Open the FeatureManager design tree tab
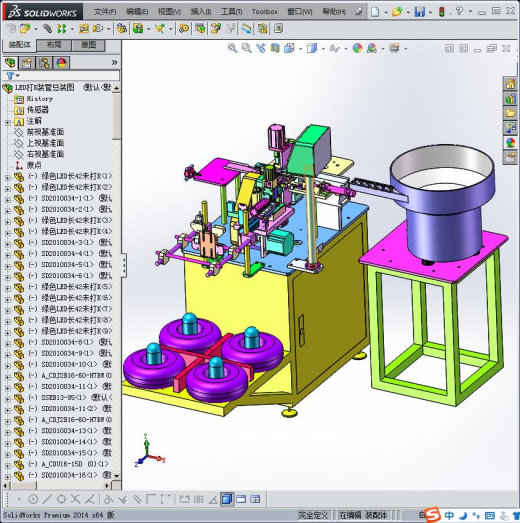Image resolution: width=520 pixels, height=523 pixels. point(10,62)
